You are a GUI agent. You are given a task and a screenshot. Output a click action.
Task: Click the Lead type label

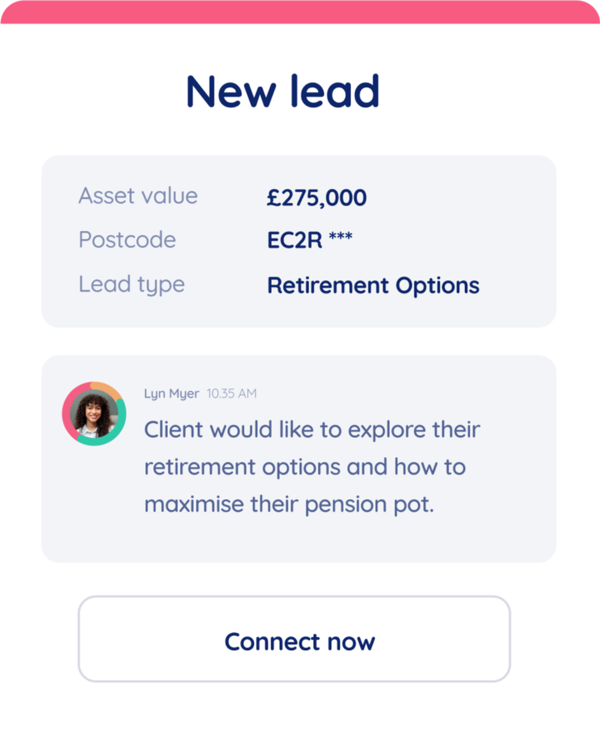tap(131, 284)
